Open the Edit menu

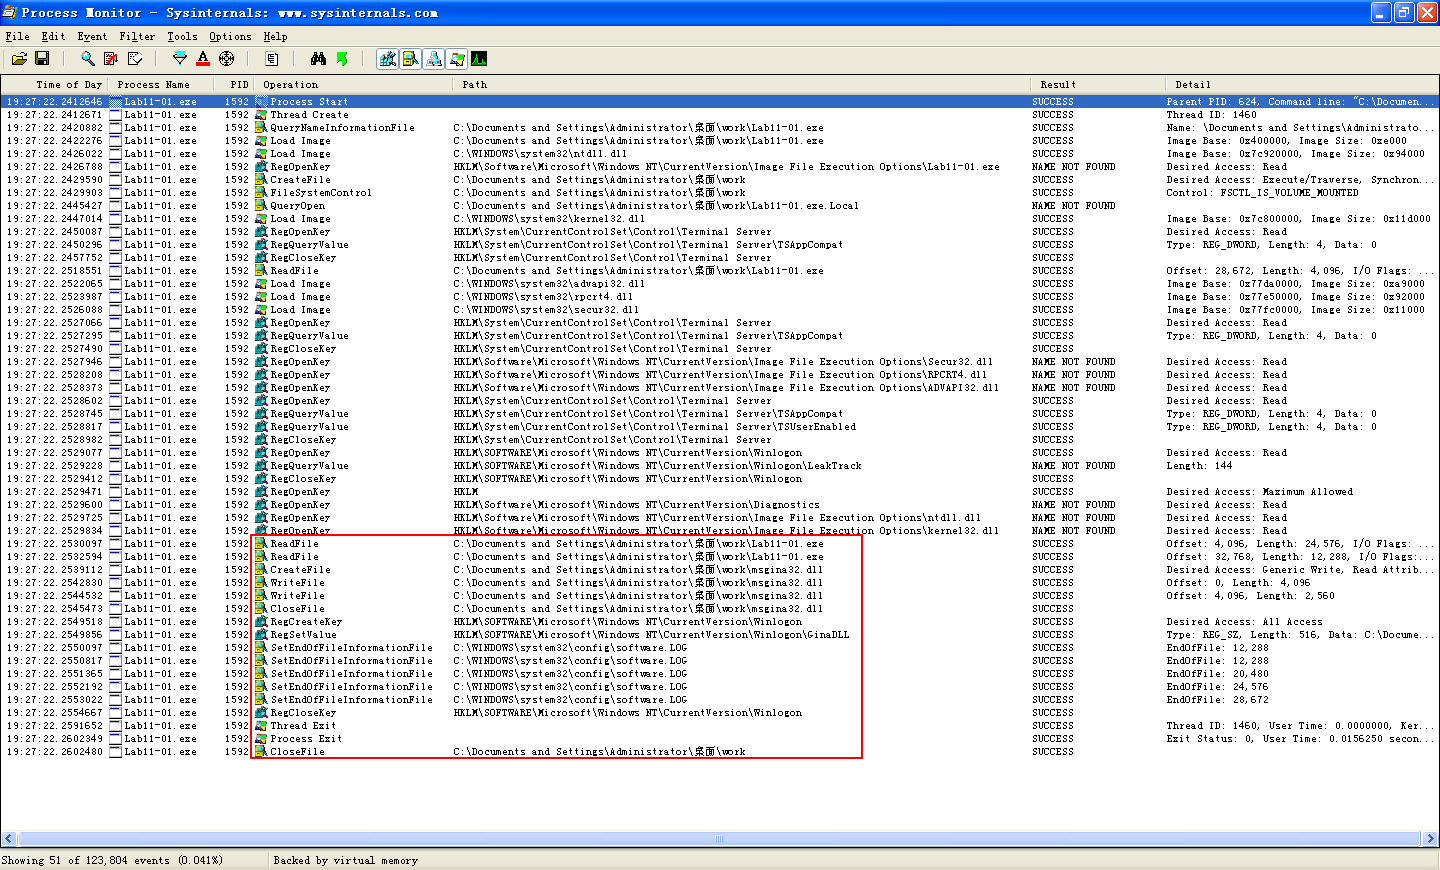tap(53, 36)
